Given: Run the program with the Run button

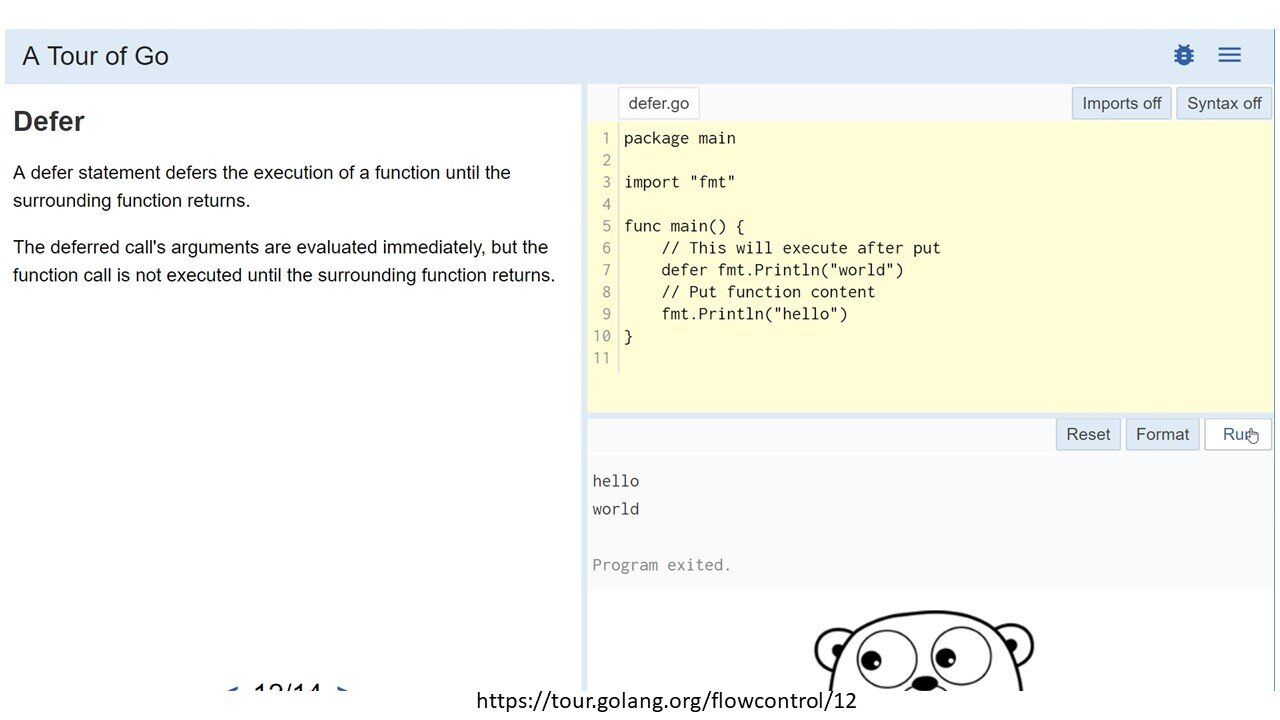Looking at the screenshot, I should pos(1238,434).
